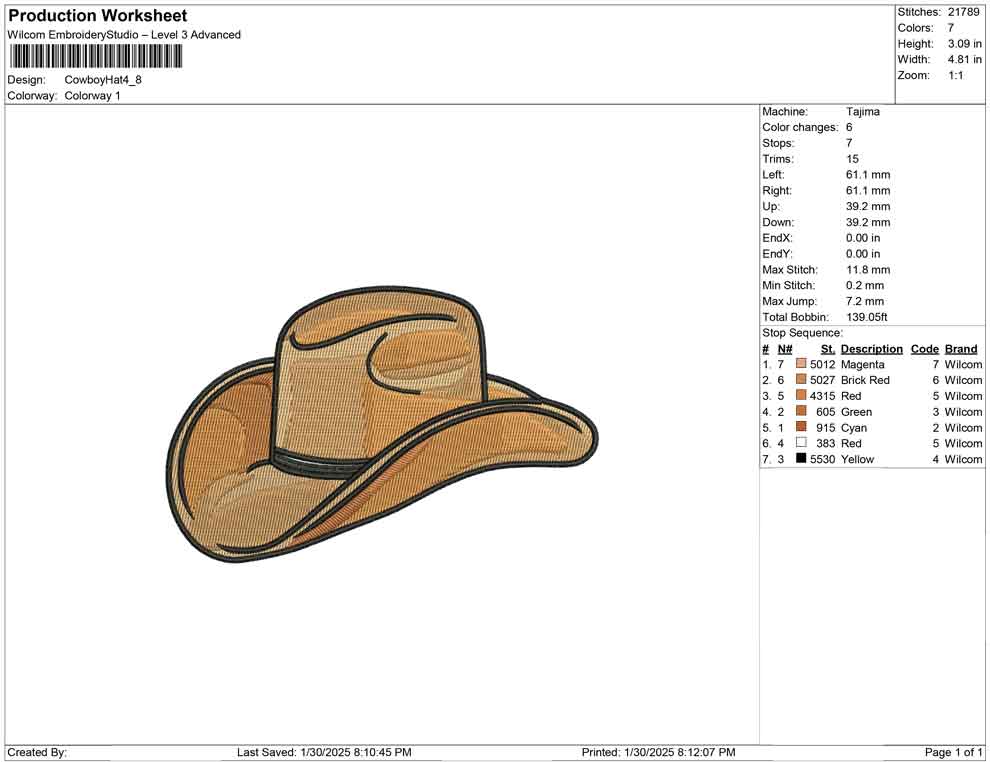
Task: Click the 'Yellow' description in row 7
Action: 857,459
